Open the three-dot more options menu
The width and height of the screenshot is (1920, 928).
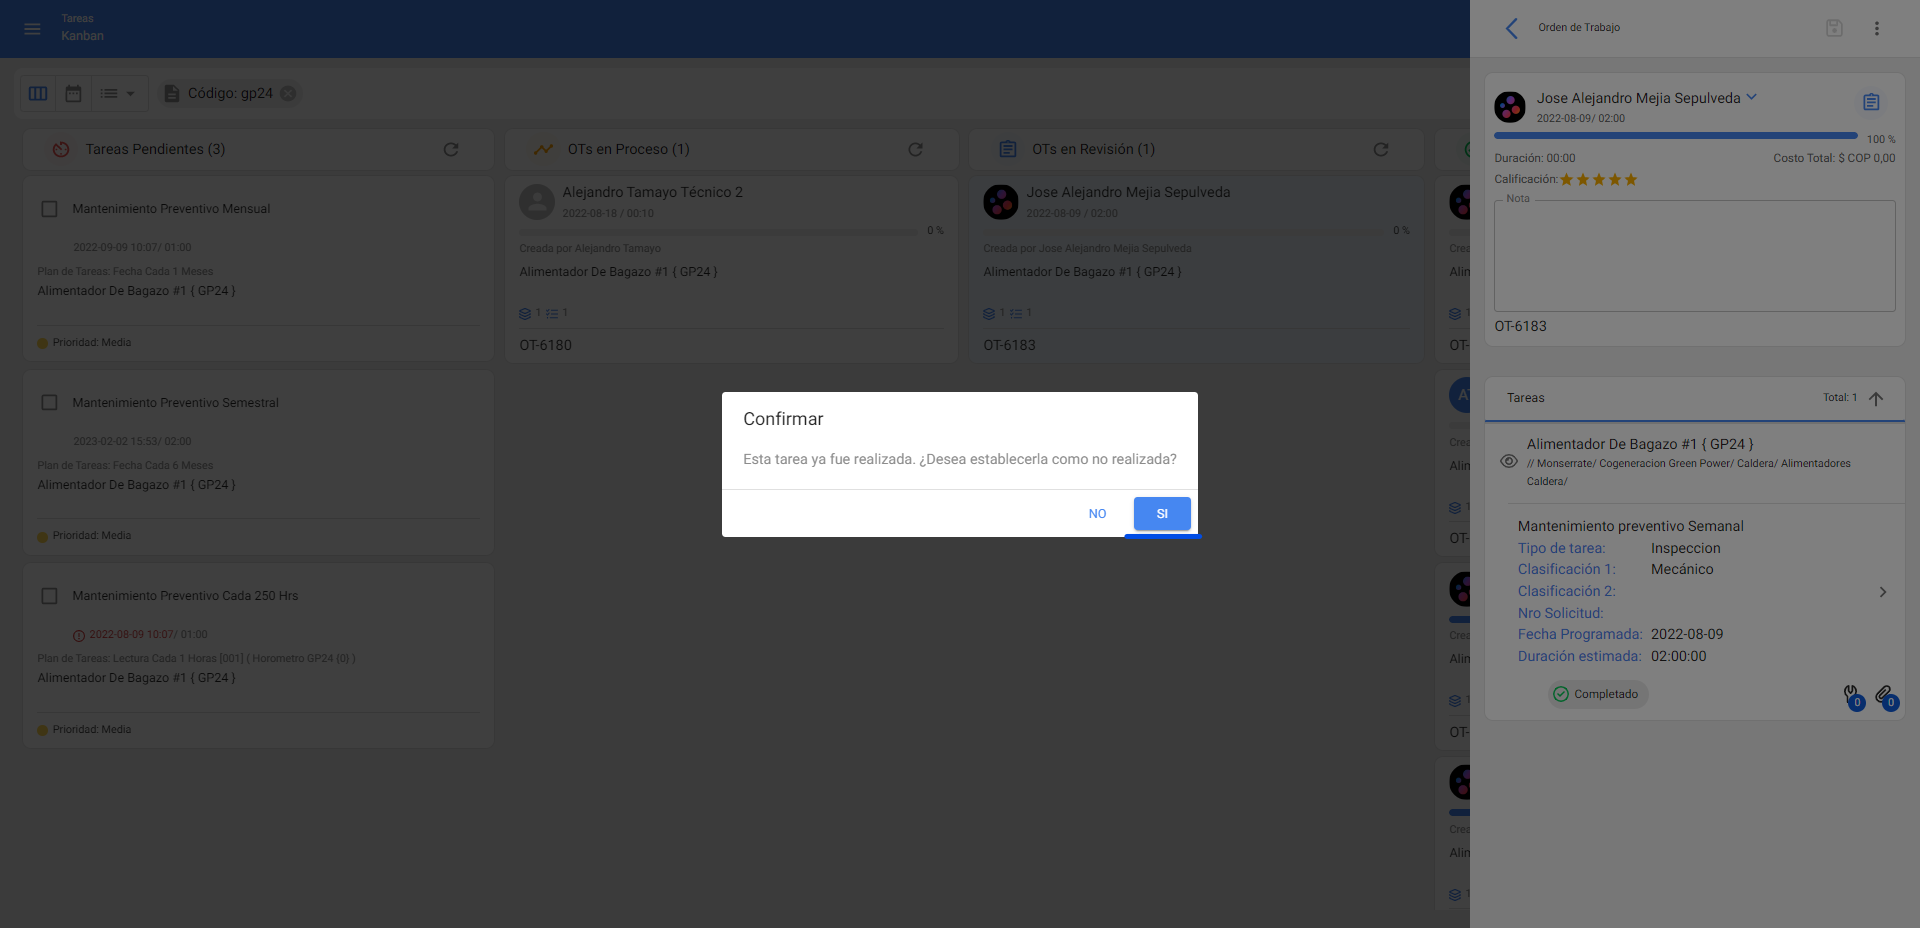[1876, 28]
